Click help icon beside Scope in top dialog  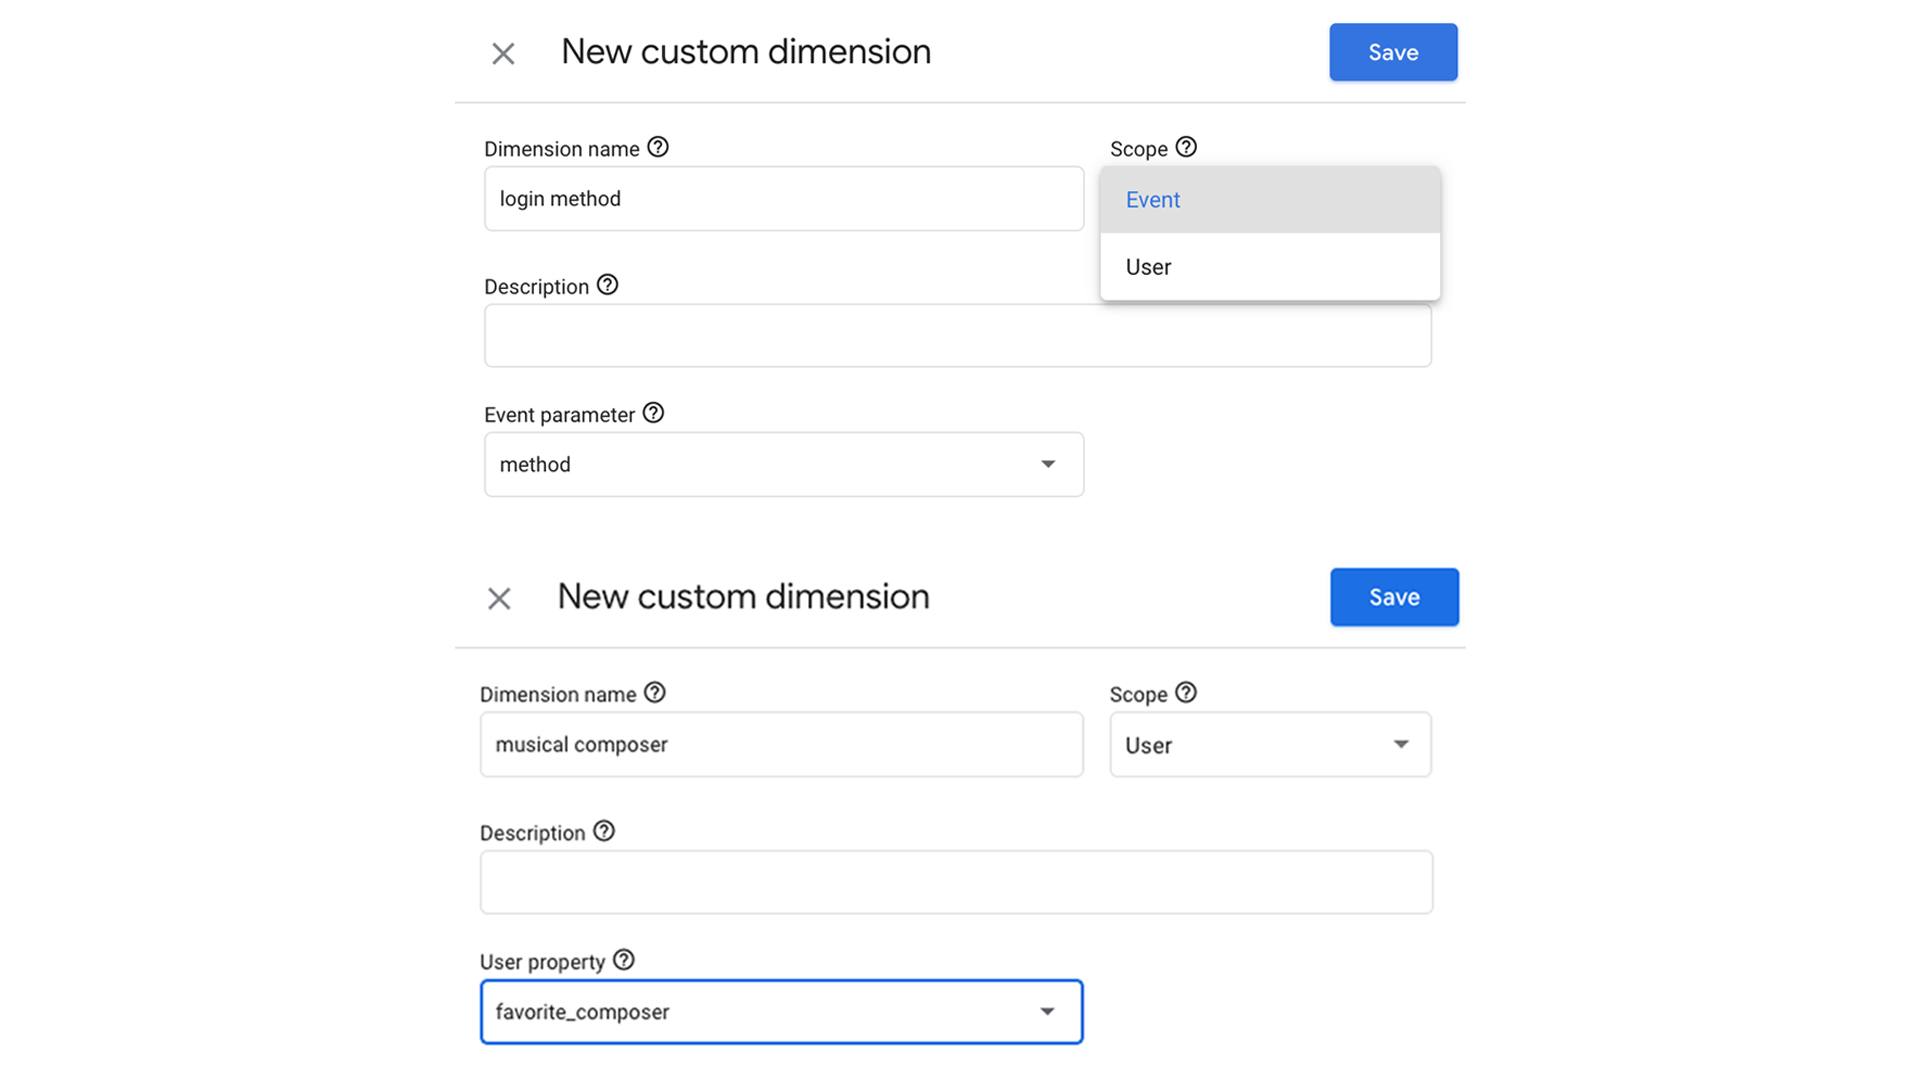[x=1186, y=147]
